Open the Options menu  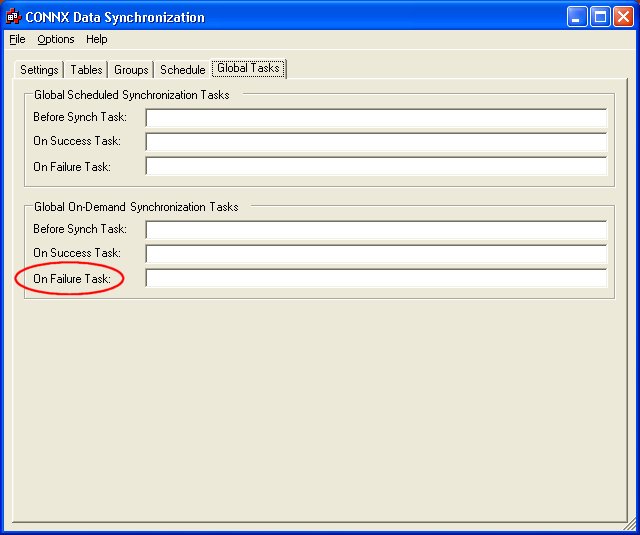click(56, 39)
